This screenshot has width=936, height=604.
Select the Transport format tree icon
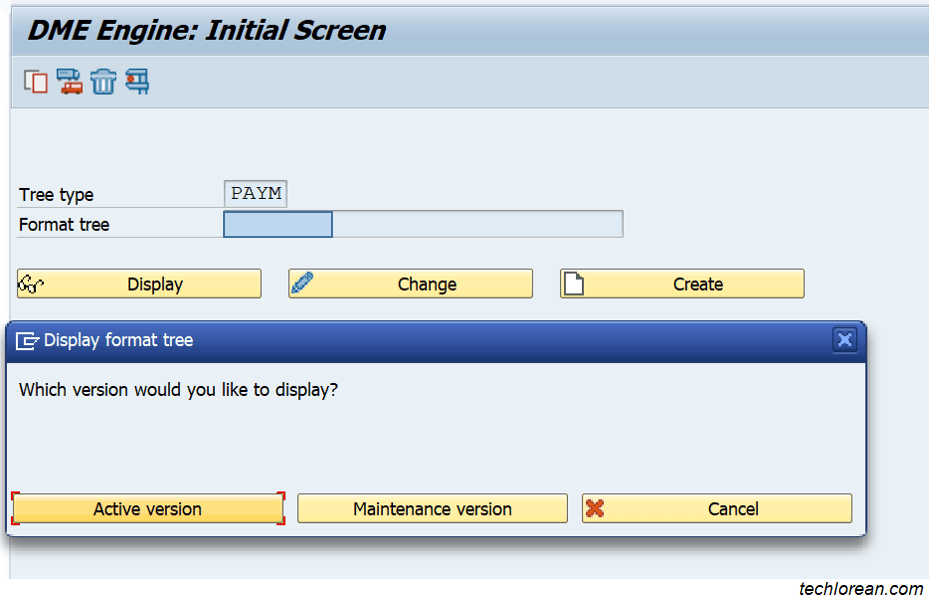[x=69, y=81]
